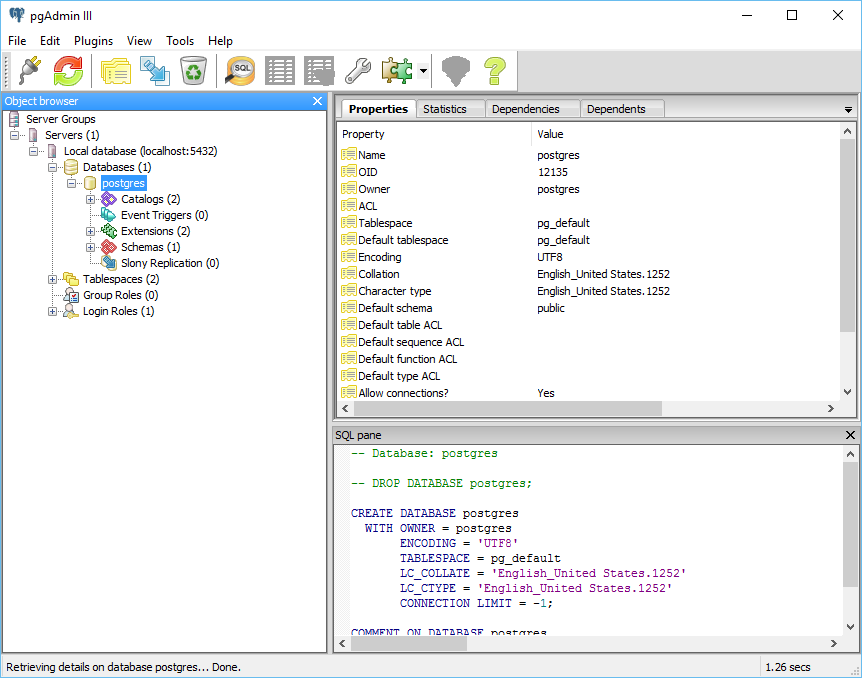This screenshot has width=862, height=678.
Task: Click the Create new object icon
Action: pyautogui.click(x=154, y=70)
